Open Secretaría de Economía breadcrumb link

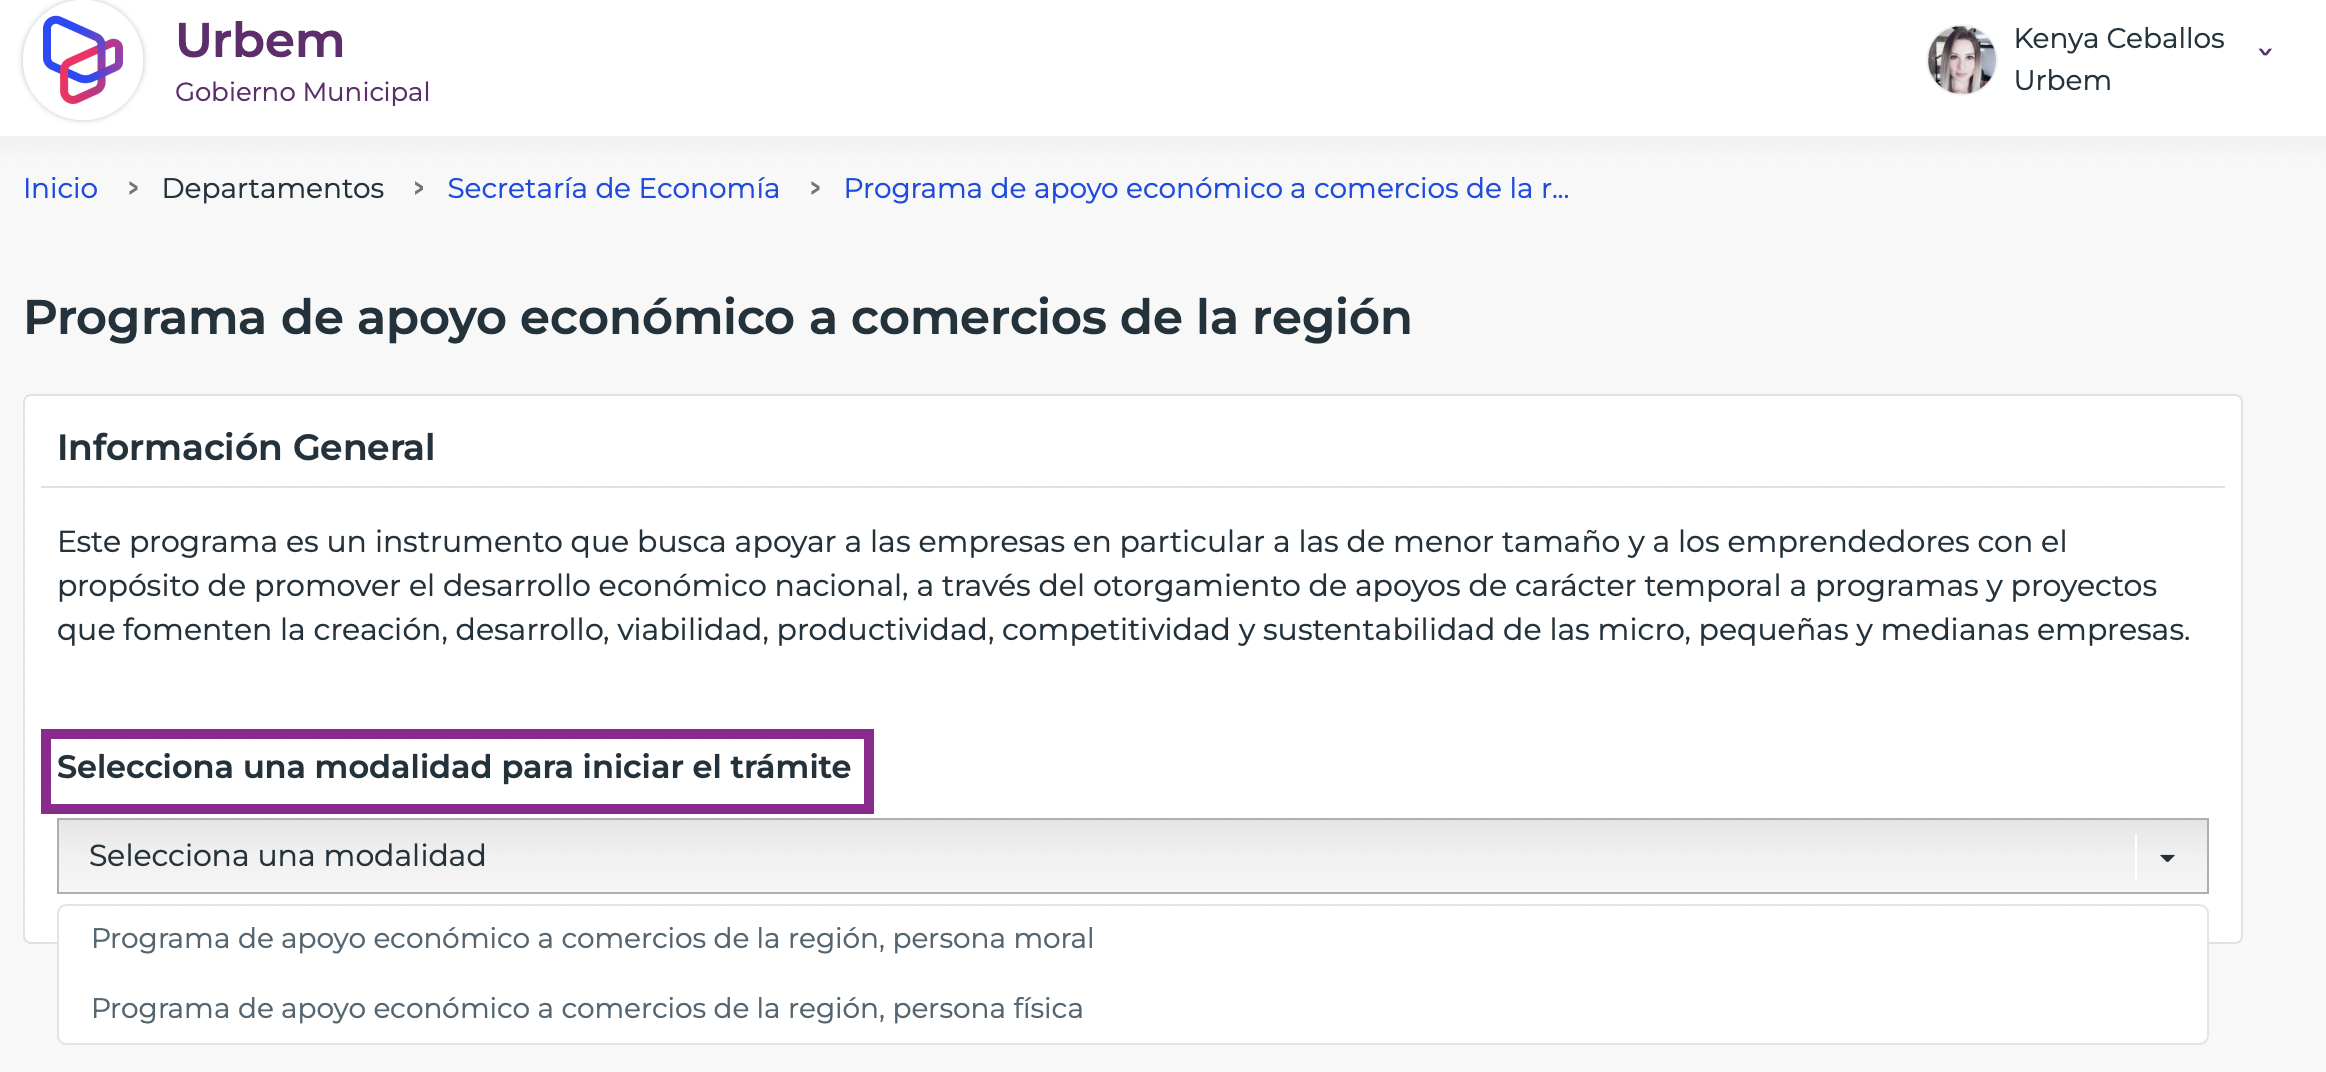(613, 188)
